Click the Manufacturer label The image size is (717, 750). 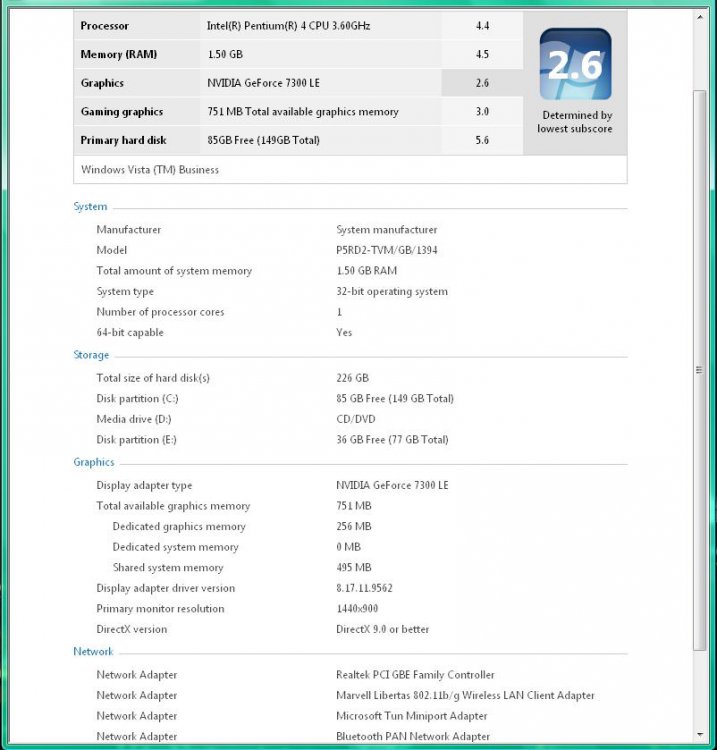point(129,230)
